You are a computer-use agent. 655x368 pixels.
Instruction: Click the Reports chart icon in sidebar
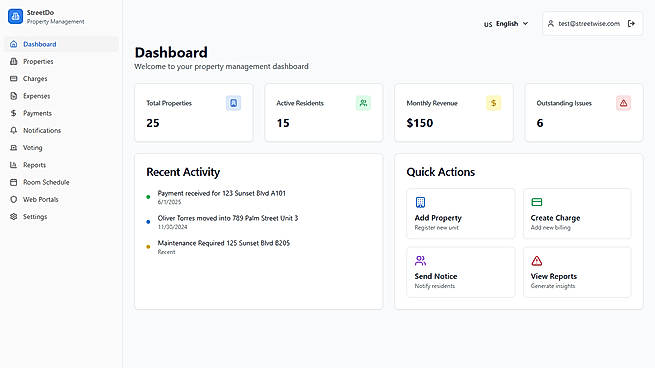point(14,165)
